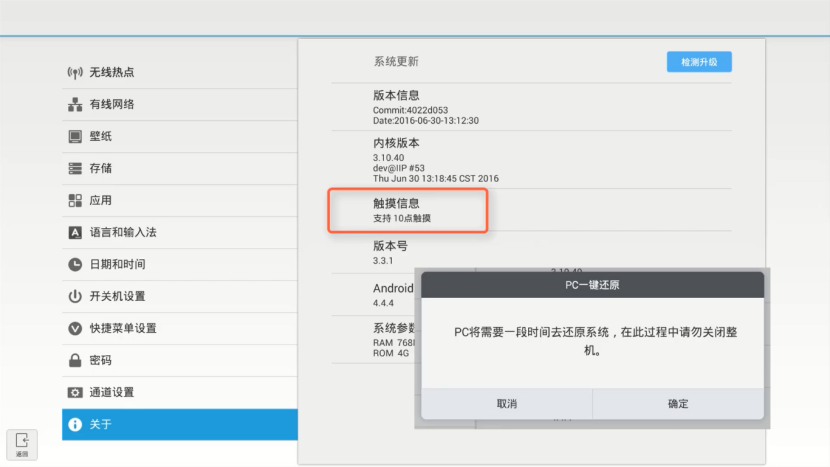Click the dialog warning message text
Image resolution: width=830 pixels, height=467 pixels.
595,341
